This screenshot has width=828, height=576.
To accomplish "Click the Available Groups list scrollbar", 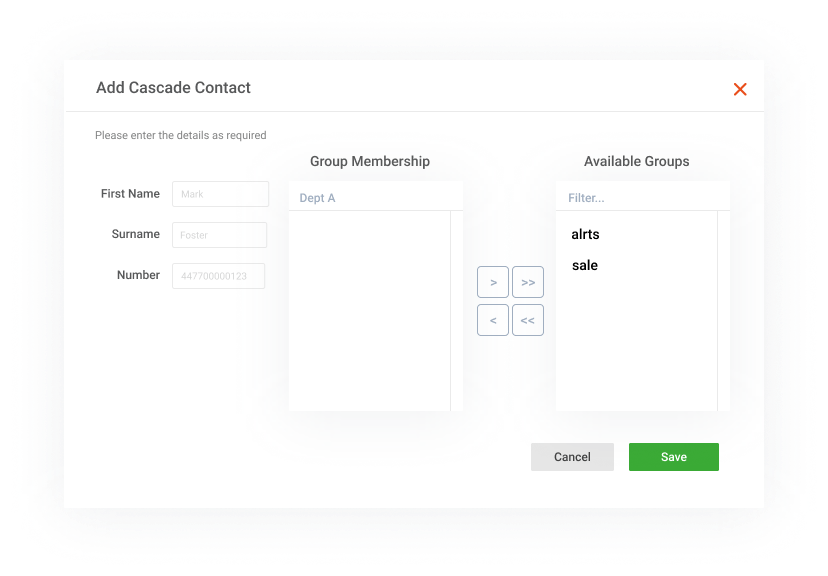I will point(723,310).
